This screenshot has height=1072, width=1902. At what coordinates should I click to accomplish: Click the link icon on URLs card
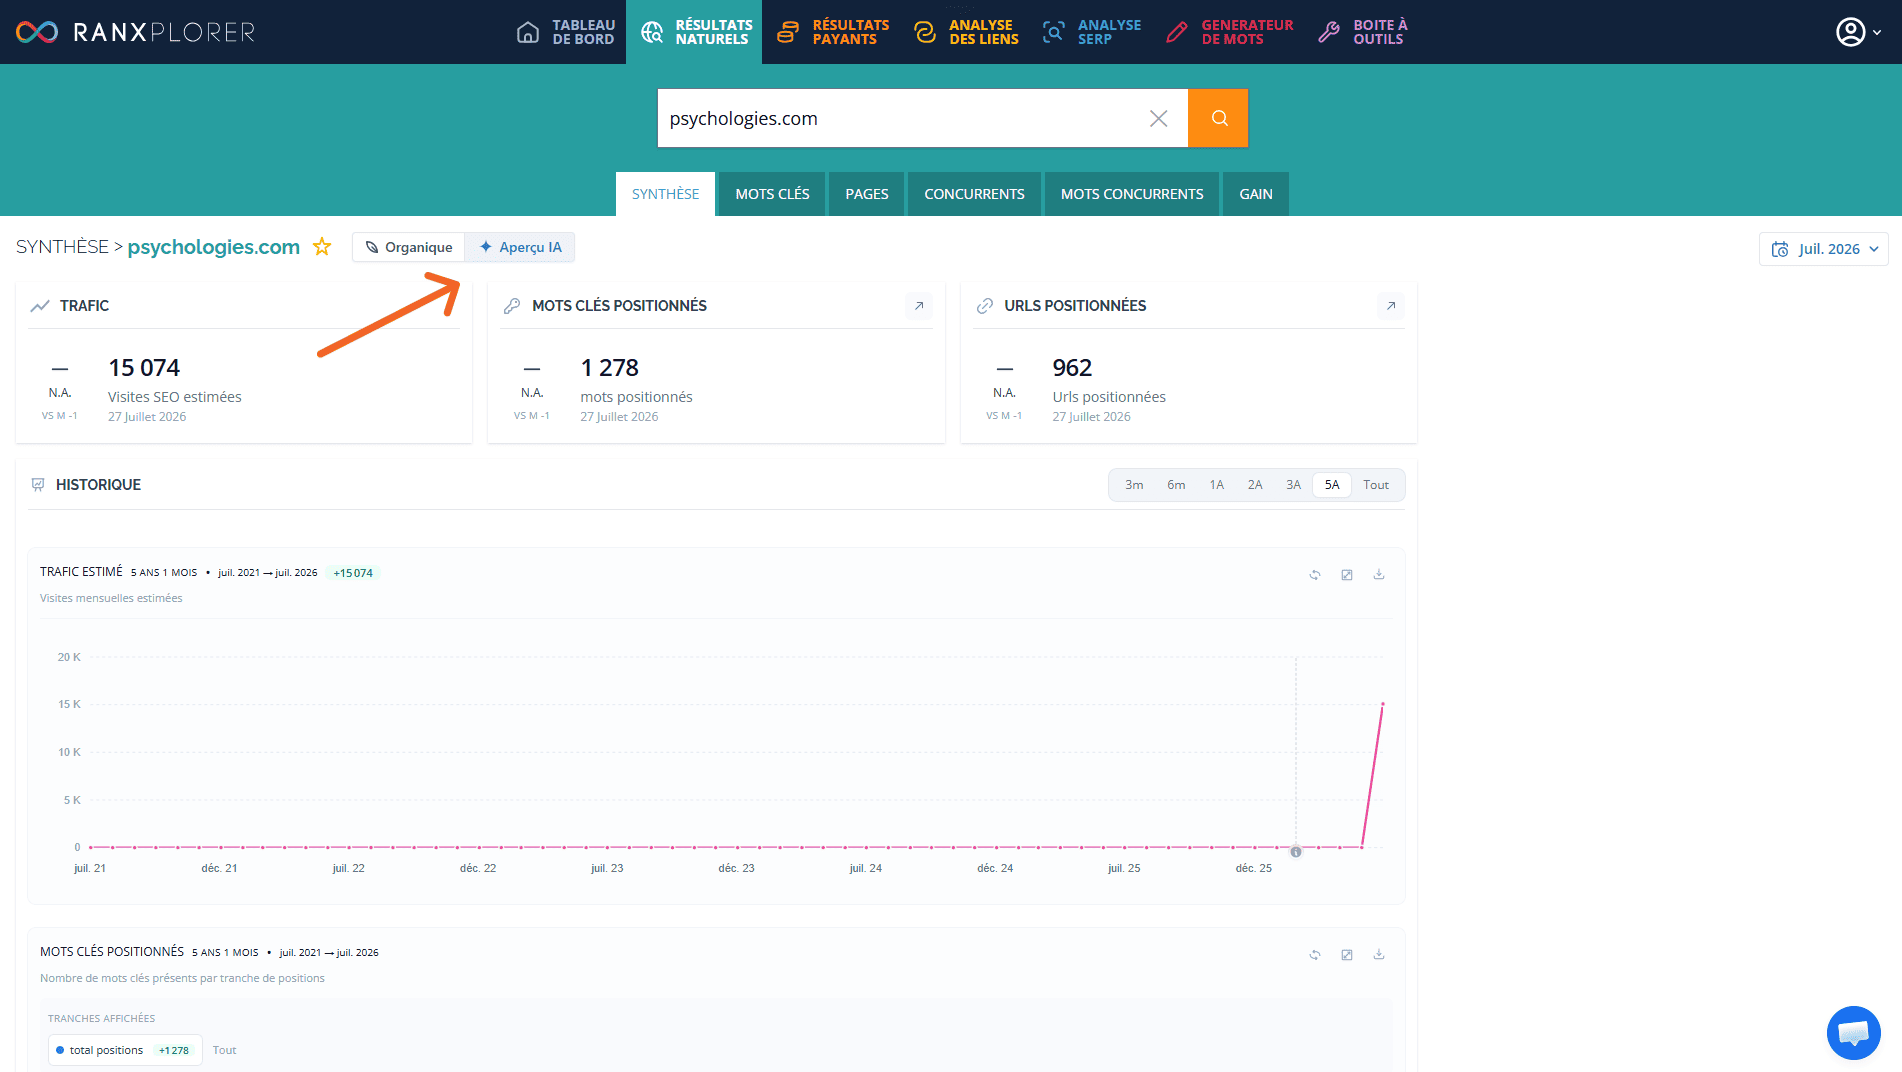pos(985,306)
